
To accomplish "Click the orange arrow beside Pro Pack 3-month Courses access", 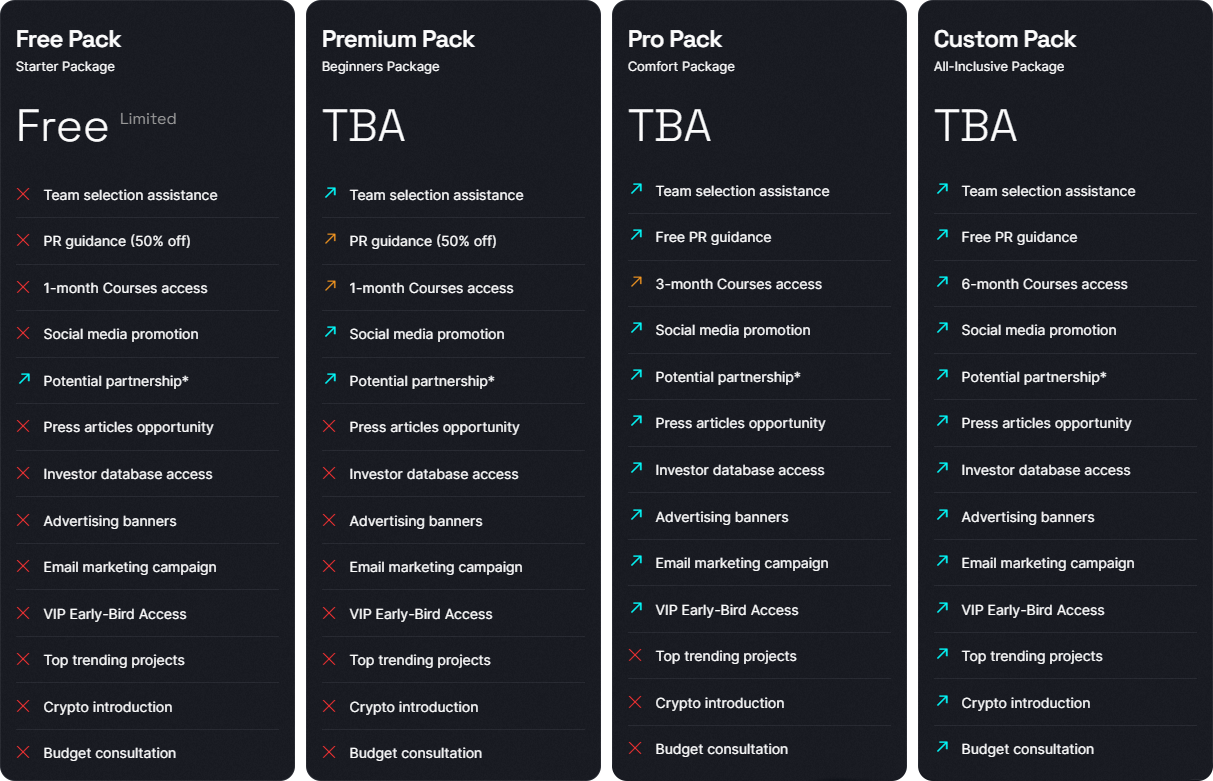I will [635, 284].
